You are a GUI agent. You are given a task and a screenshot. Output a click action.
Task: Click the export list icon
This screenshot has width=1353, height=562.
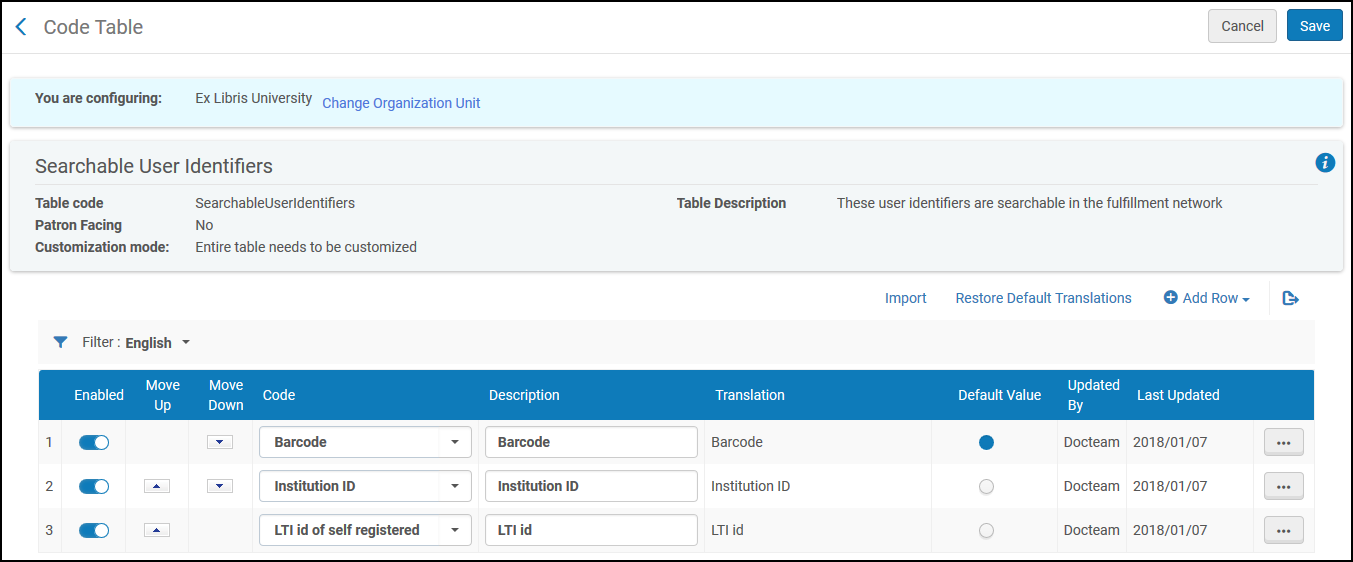pos(1290,298)
